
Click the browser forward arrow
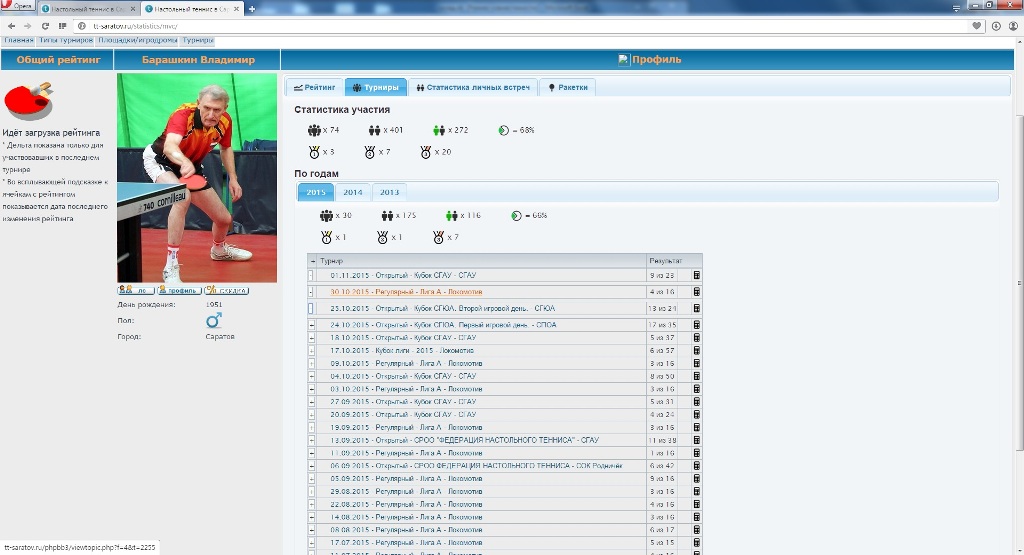pos(27,26)
